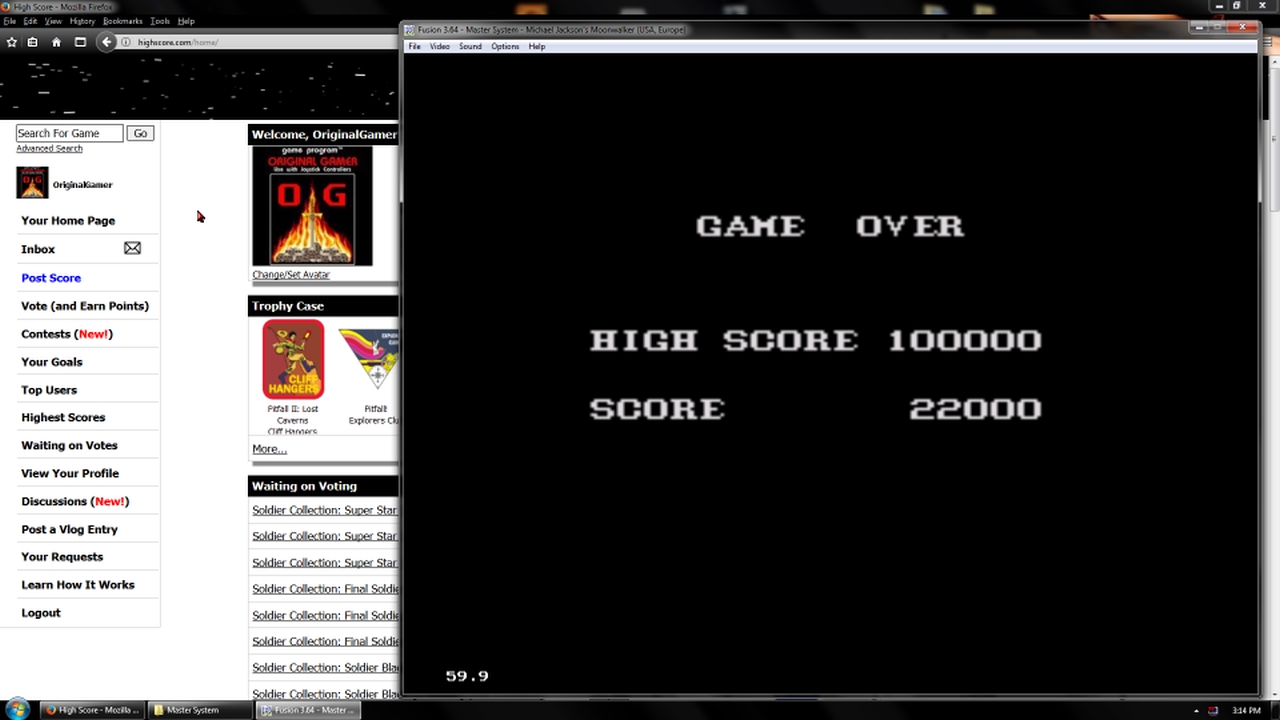Show hidden system tray icons
The width and height of the screenshot is (1280, 720).
(x=1196, y=711)
